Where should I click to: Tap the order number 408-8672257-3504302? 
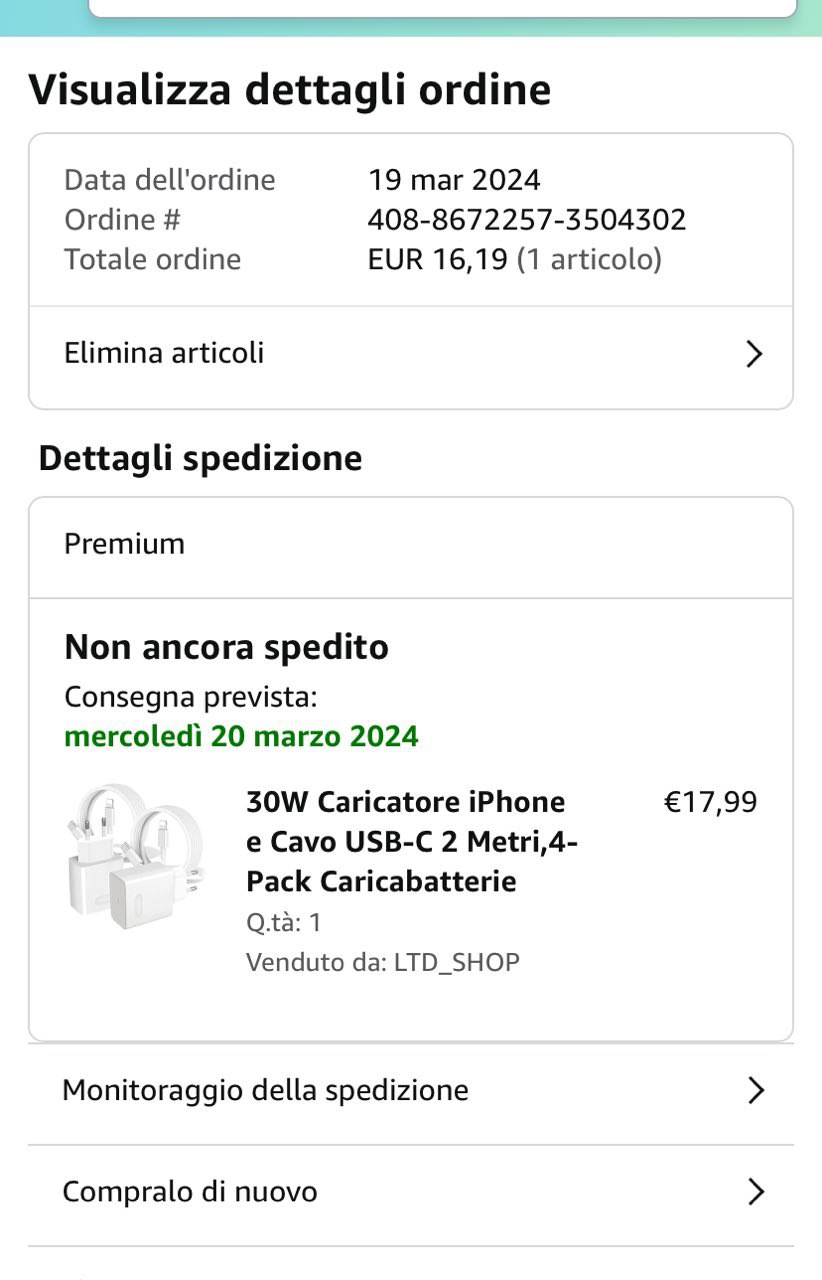pos(527,219)
